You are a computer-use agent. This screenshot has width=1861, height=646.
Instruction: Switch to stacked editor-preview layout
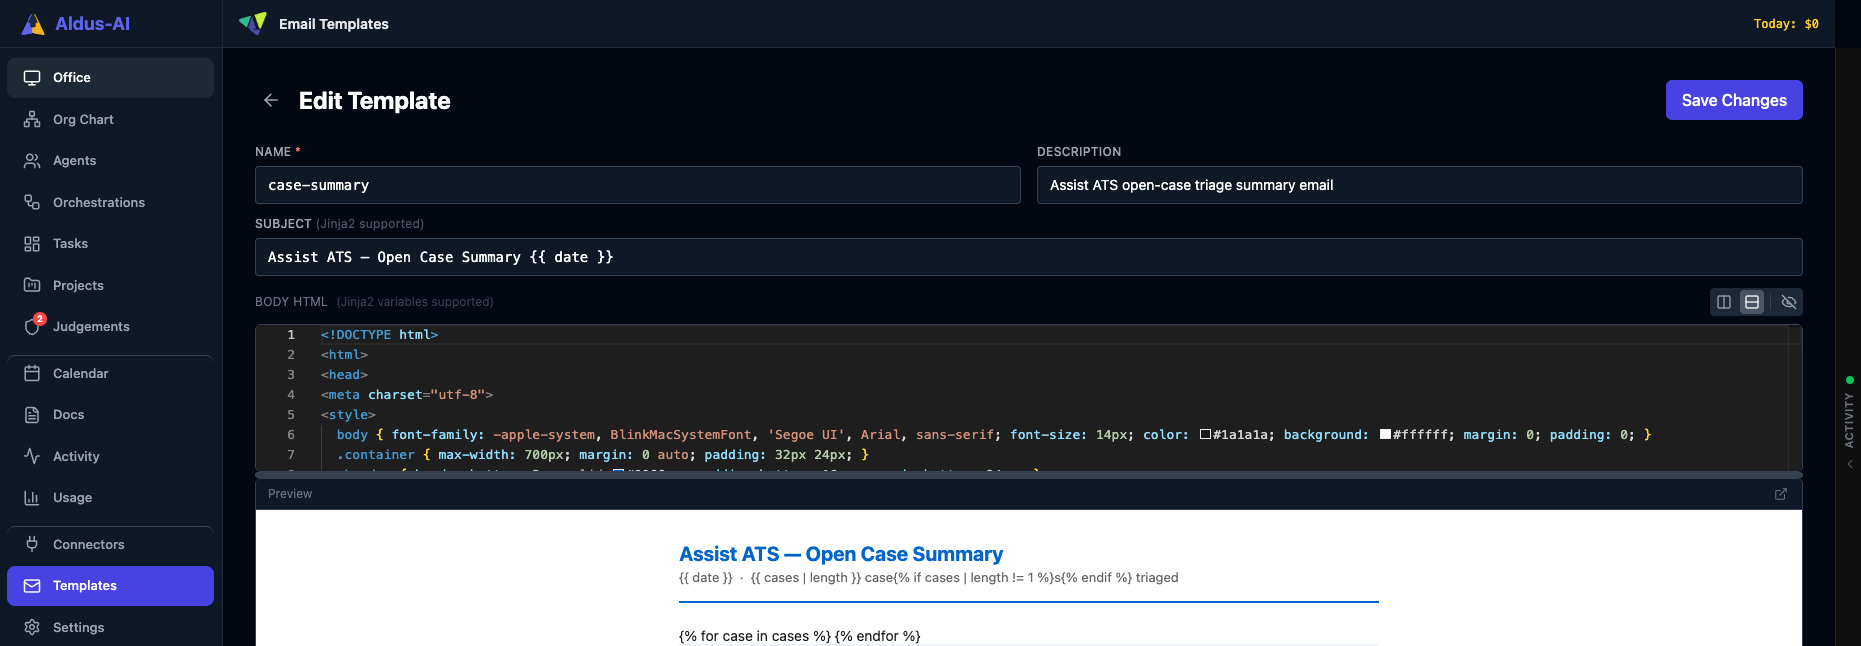click(x=1752, y=302)
